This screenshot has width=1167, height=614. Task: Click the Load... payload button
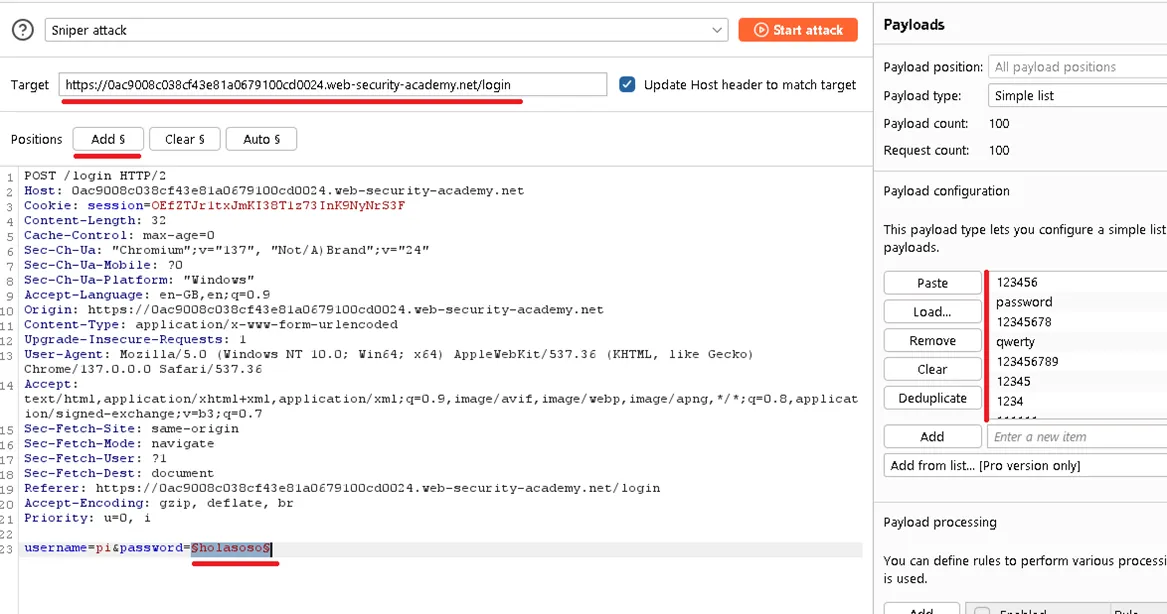tap(932, 312)
